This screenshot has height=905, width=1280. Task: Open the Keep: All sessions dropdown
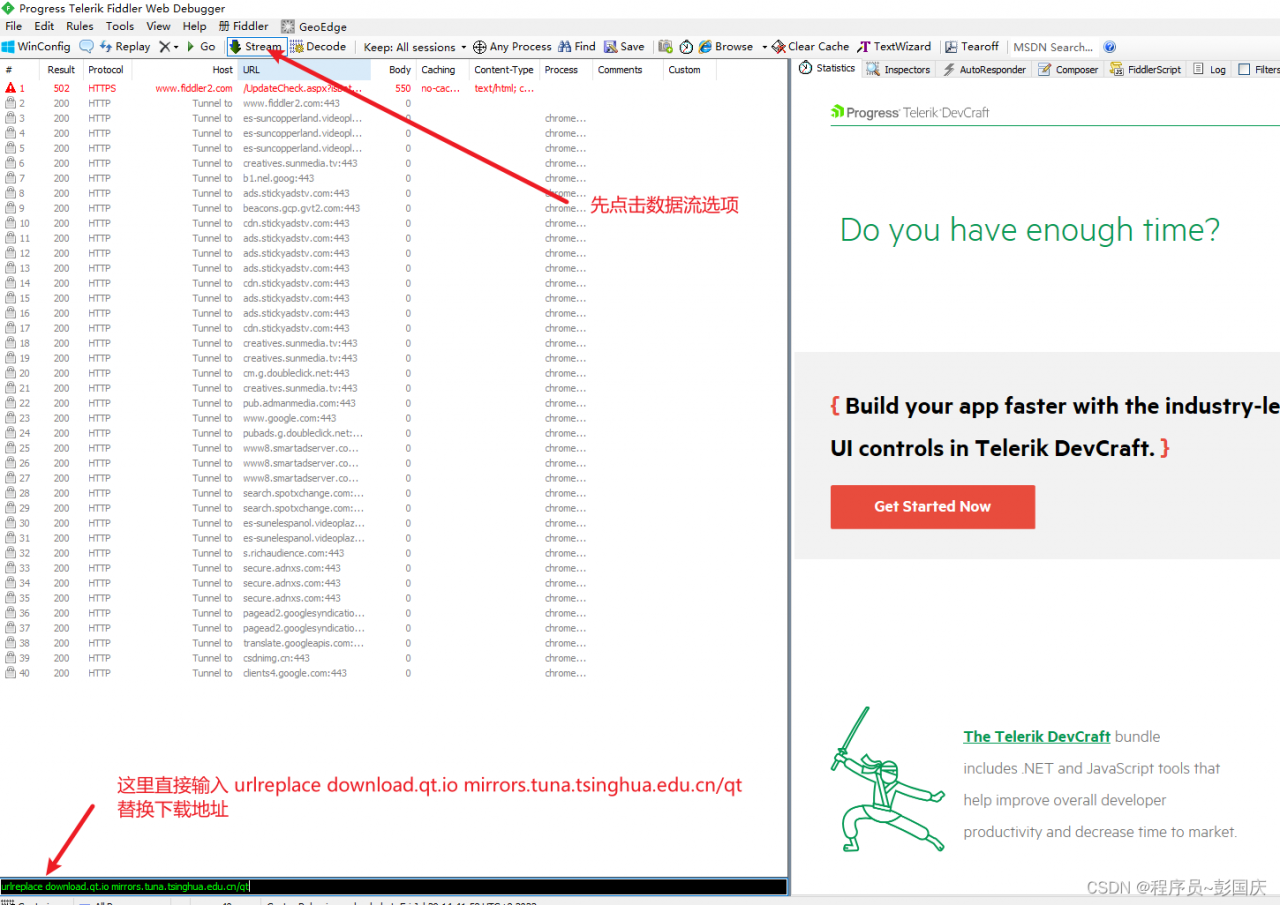415,47
